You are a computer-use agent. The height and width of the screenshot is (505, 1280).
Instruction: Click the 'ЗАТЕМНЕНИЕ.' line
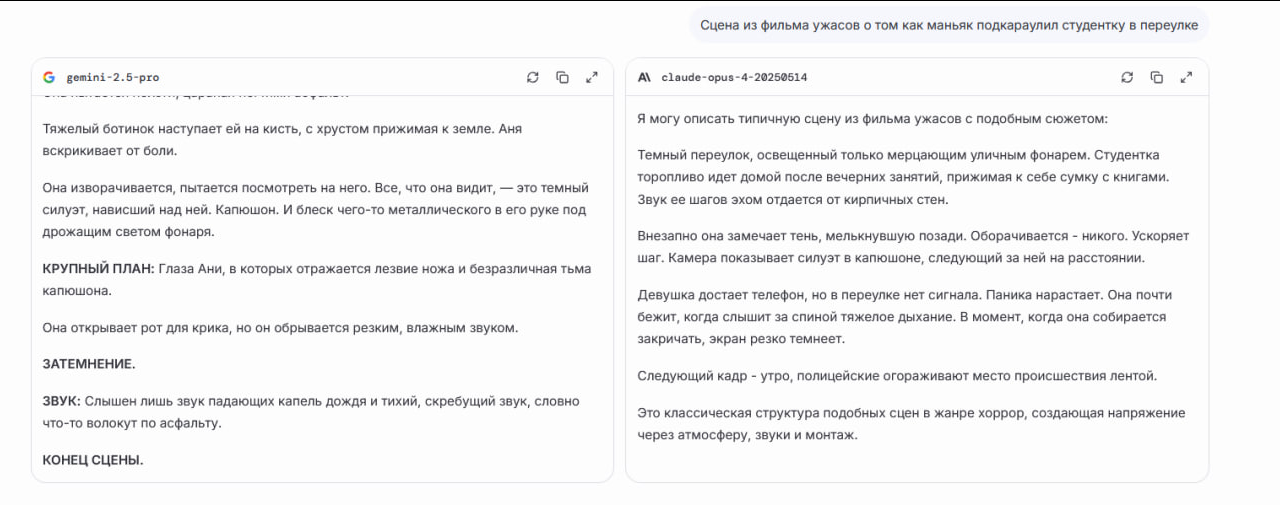click(x=89, y=364)
